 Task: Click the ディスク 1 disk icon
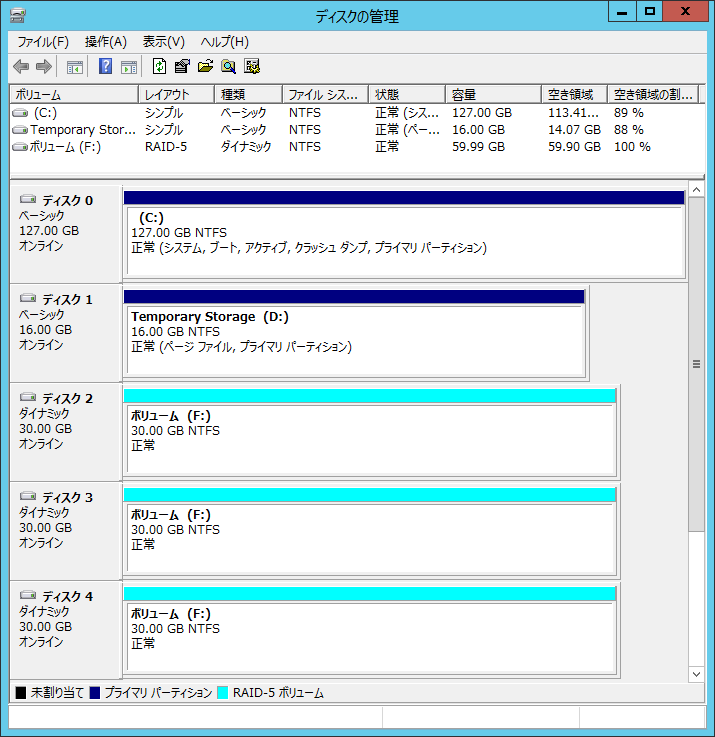click(x=28, y=298)
